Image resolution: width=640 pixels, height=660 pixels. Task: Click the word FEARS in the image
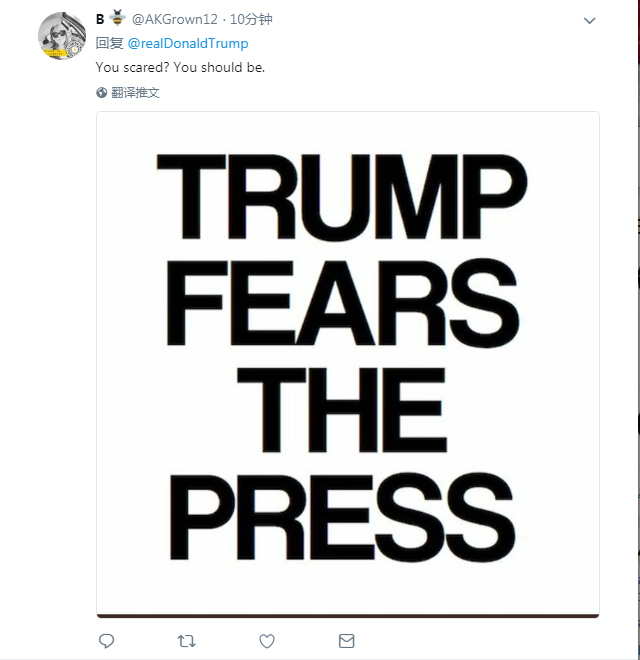pos(342,303)
